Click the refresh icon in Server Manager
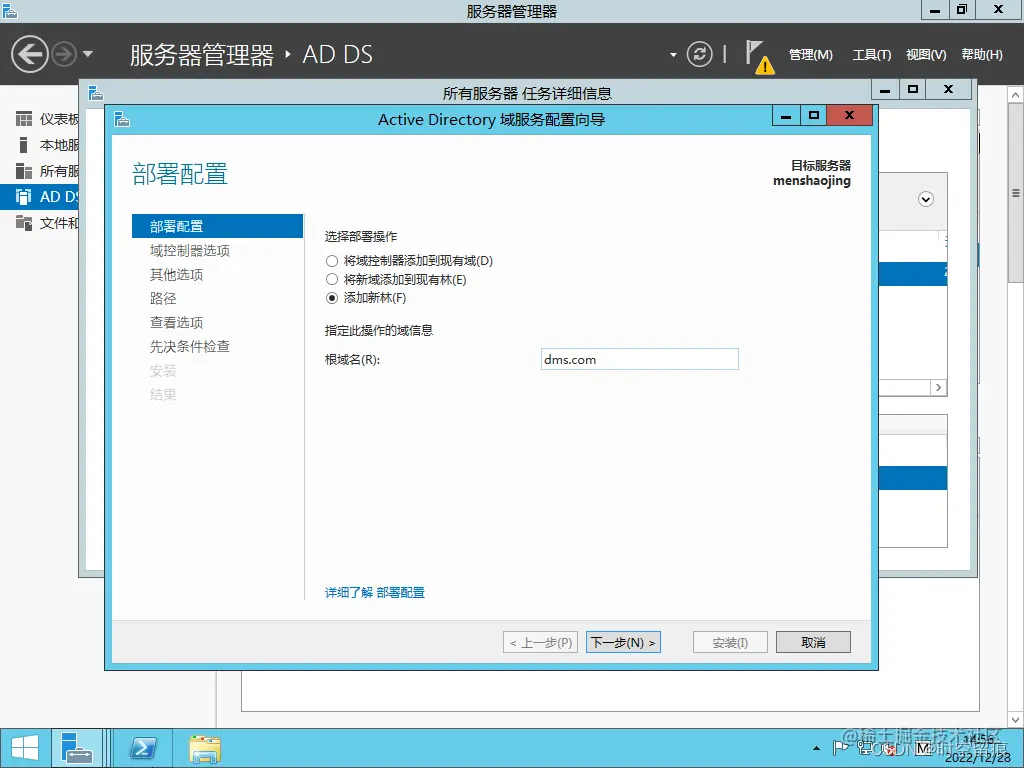 coord(699,55)
